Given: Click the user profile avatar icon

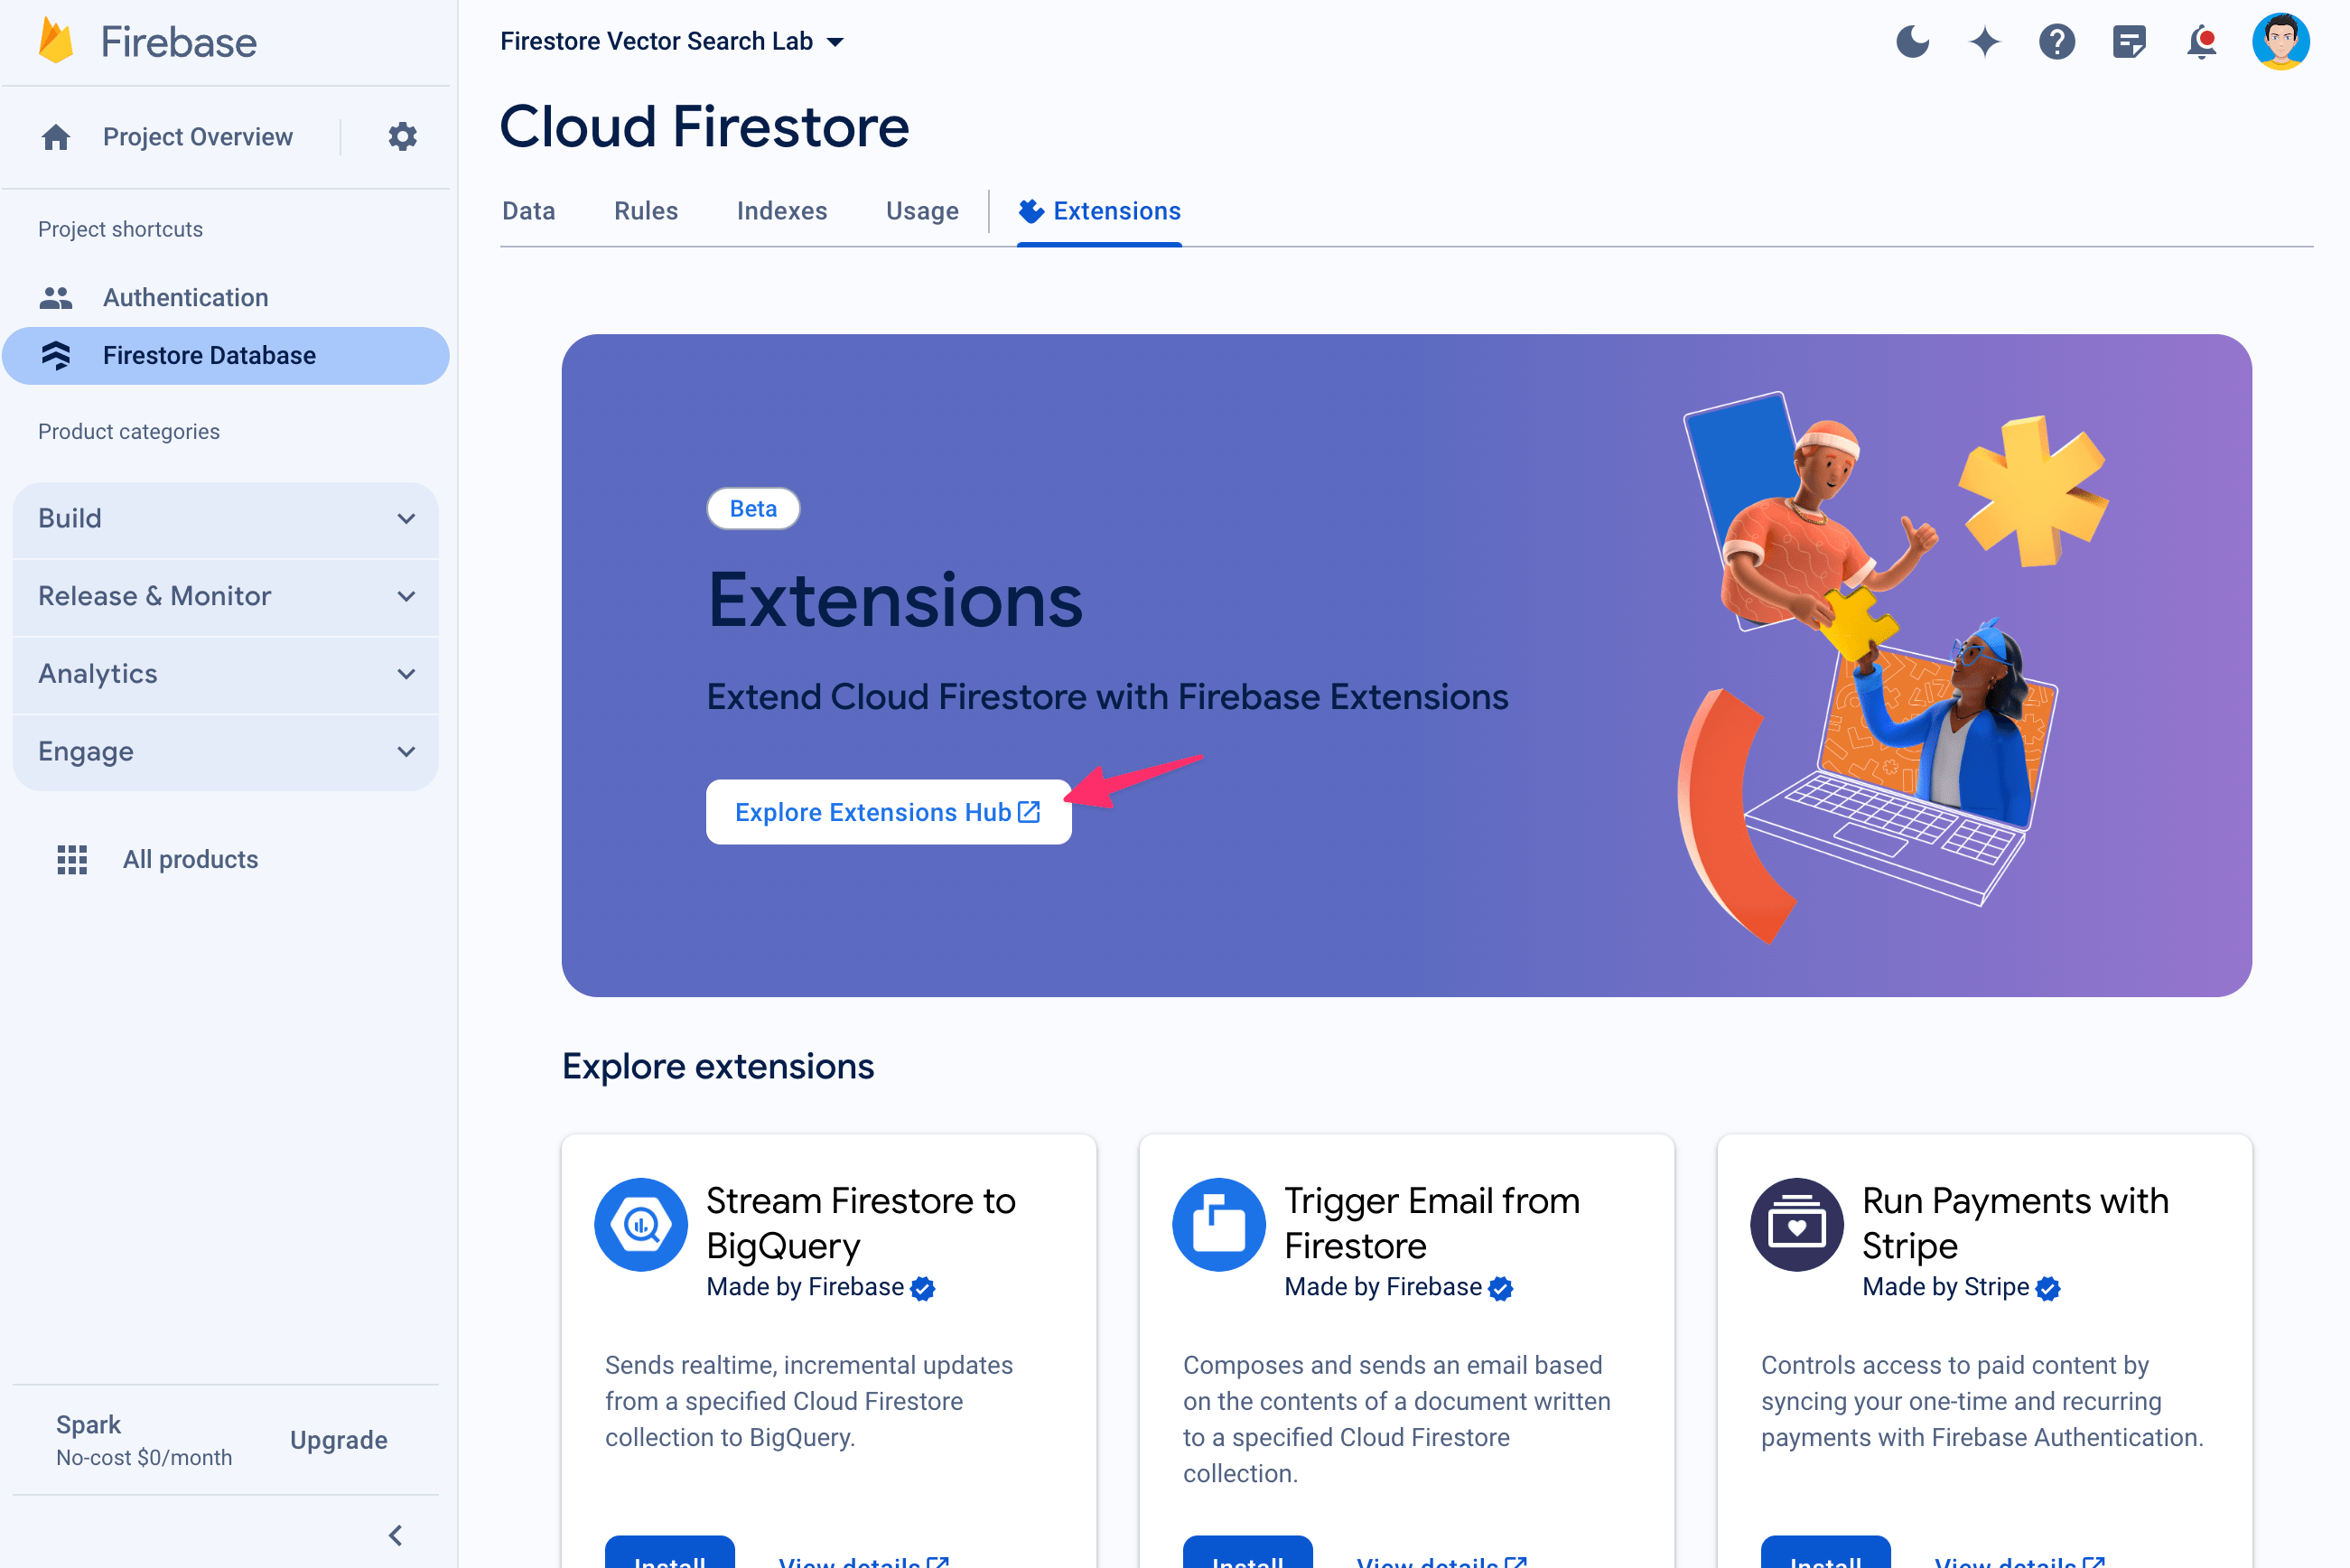Looking at the screenshot, I should click(x=2283, y=41).
